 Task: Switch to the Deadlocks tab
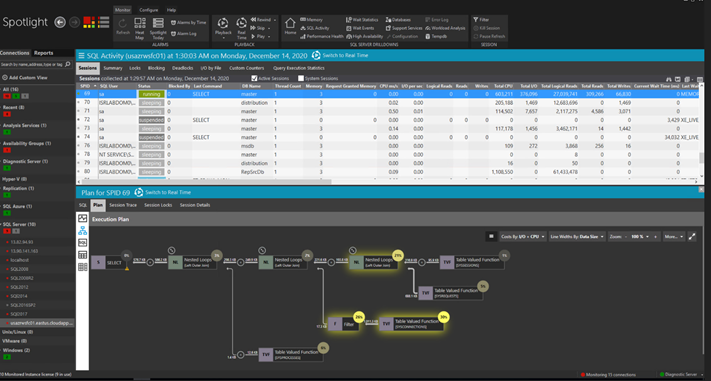[182, 68]
